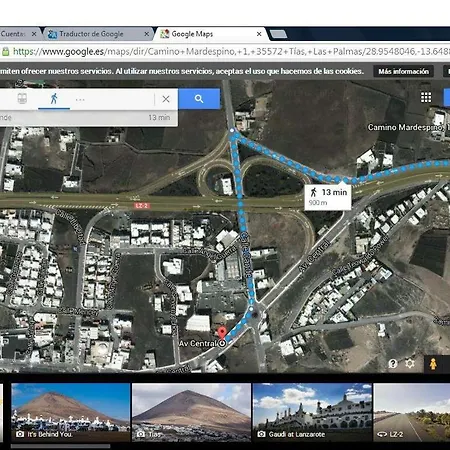Select the walking directions mode icon
Viewport: 450px width, 450px height.
pos(54,99)
